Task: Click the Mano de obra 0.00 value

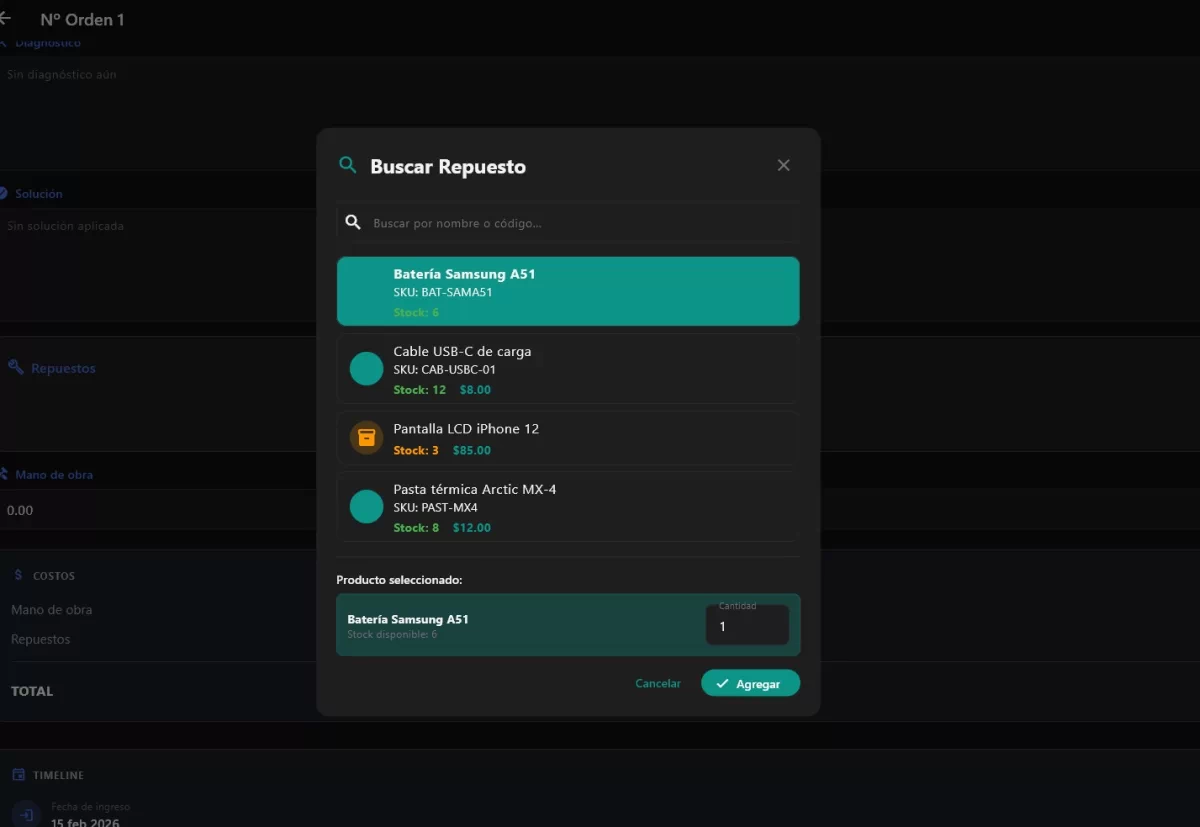Action: click(x=20, y=510)
